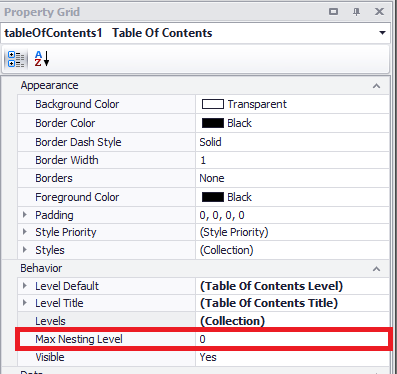Screen dimensions: 397x374
Task: Expand the Style Priority property
Action: [25, 232]
